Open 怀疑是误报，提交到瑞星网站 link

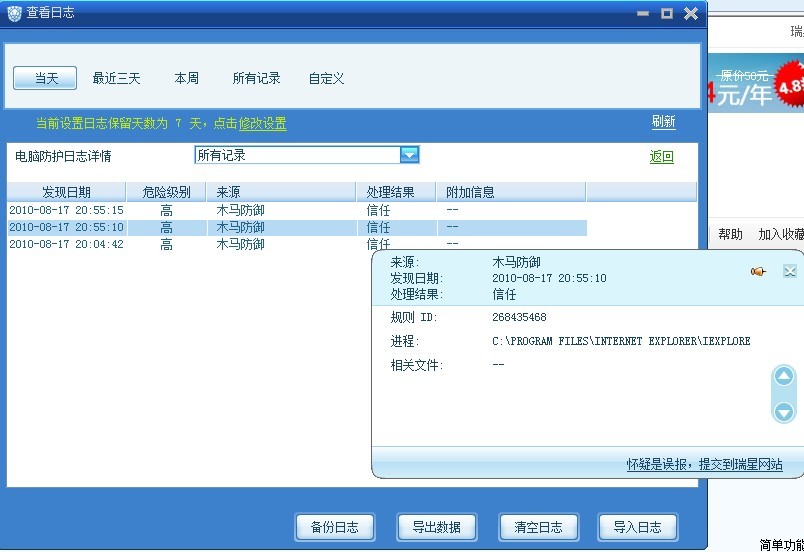click(705, 464)
